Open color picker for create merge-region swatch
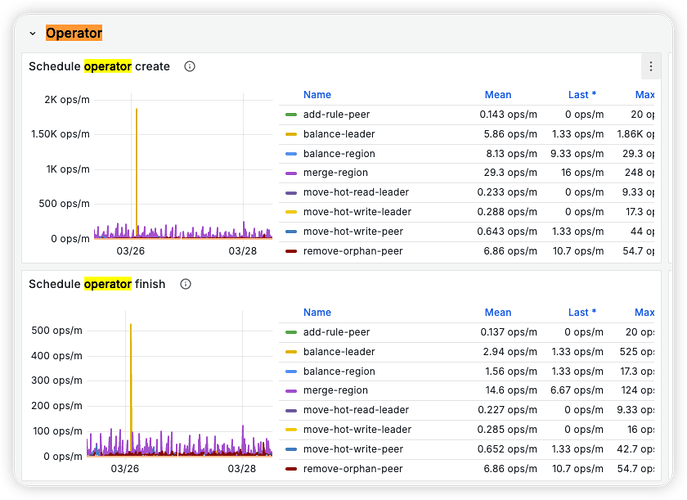The width and height of the screenshot is (687, 500). (291, 173)
